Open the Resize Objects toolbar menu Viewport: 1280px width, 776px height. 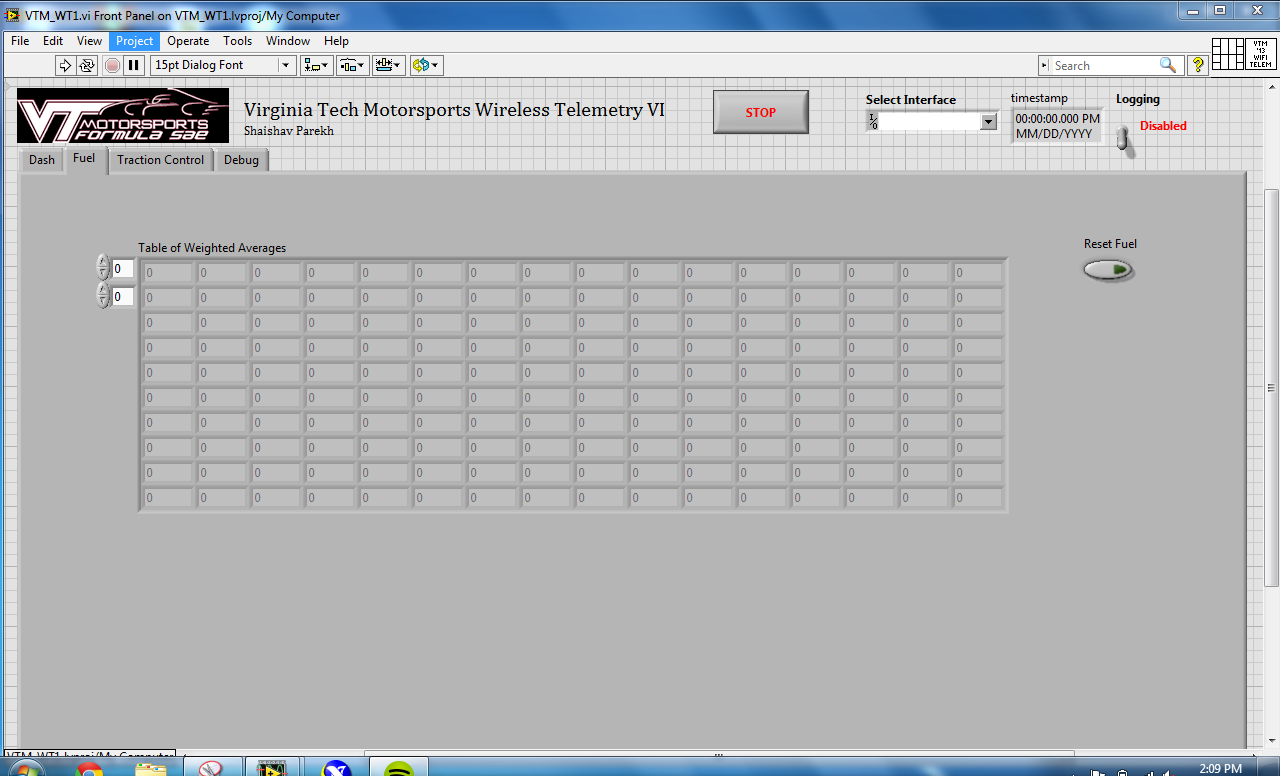coord(388,65)
